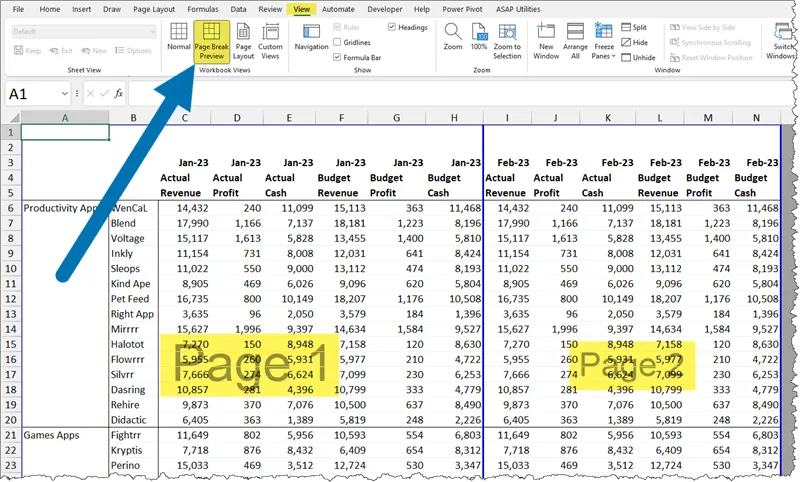This screenshot has width=800, height=482.
Task: Click the Blend app name cell
Action: pos(134,223)
